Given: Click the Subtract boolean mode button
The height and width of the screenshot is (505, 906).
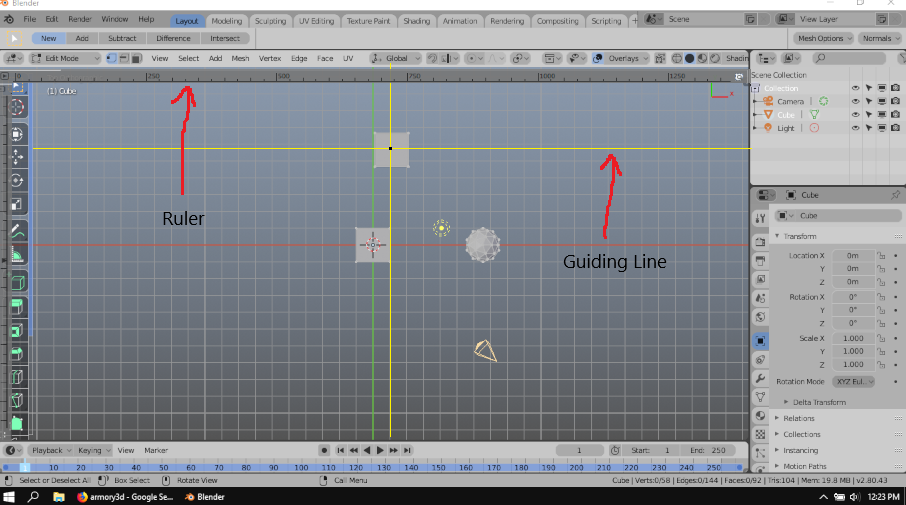Looking at the screenshot, I should tap(122, 38).
